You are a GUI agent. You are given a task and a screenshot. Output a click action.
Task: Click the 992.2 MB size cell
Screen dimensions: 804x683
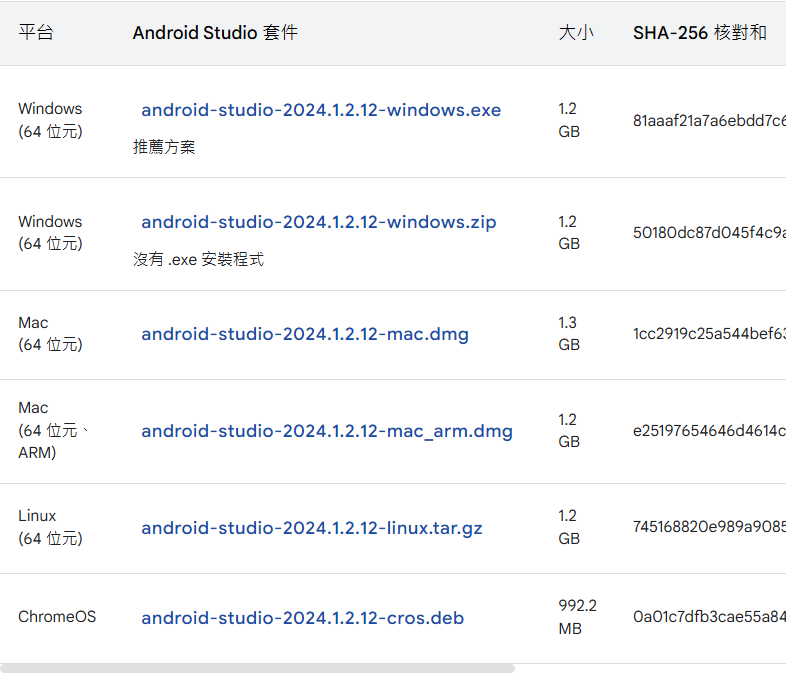coord(577,617)
